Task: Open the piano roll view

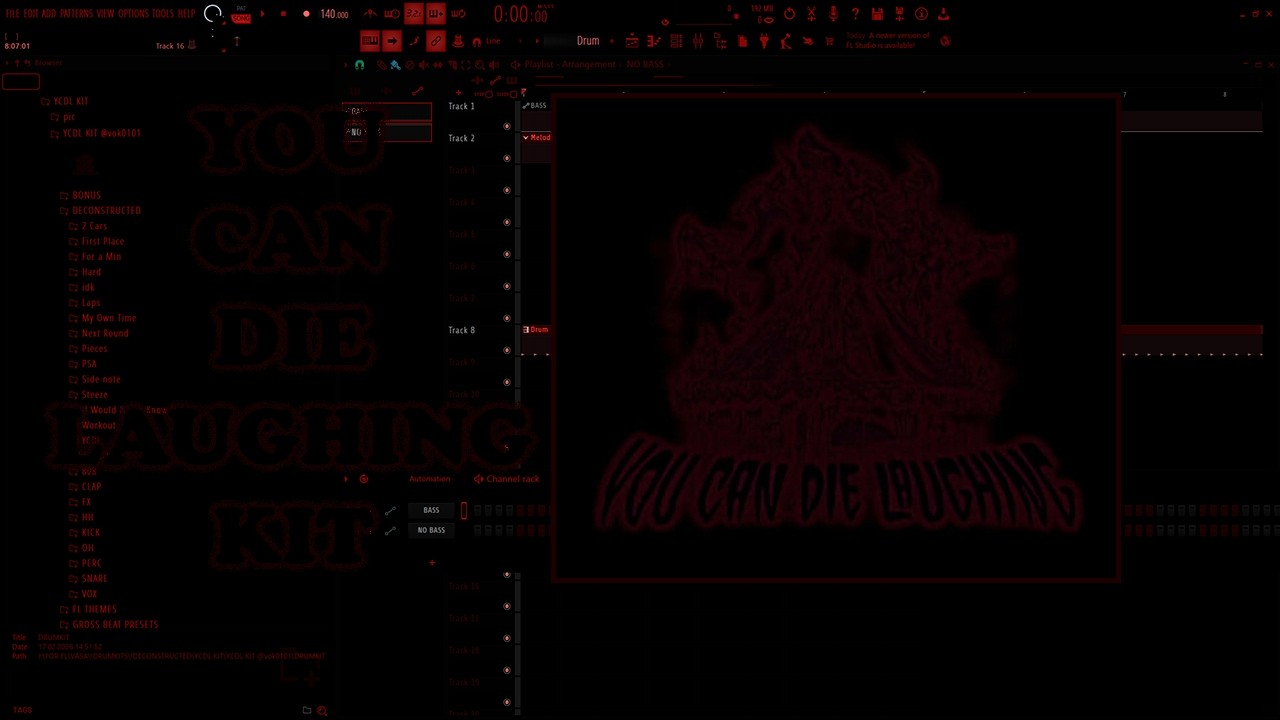Action: coord(654,41)
